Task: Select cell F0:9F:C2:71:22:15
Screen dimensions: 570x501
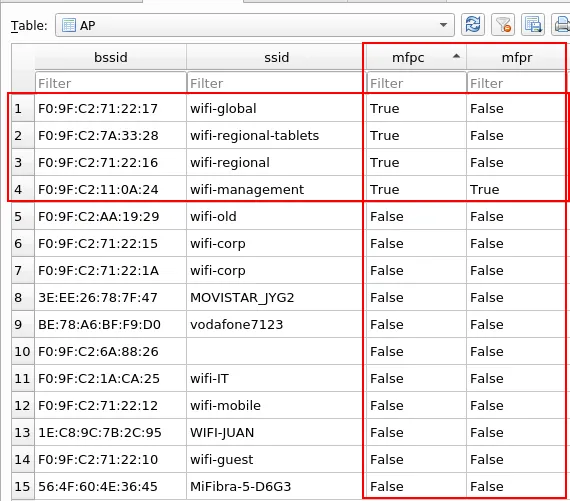Action: click(111, 244)
